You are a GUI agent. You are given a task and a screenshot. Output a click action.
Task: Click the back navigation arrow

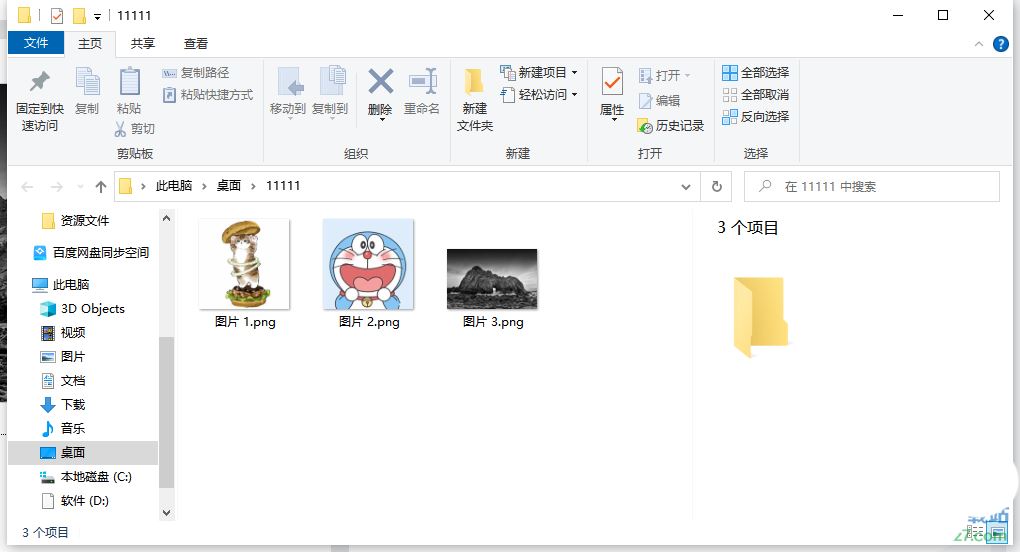pyautogui.click(x=27, y=187)
